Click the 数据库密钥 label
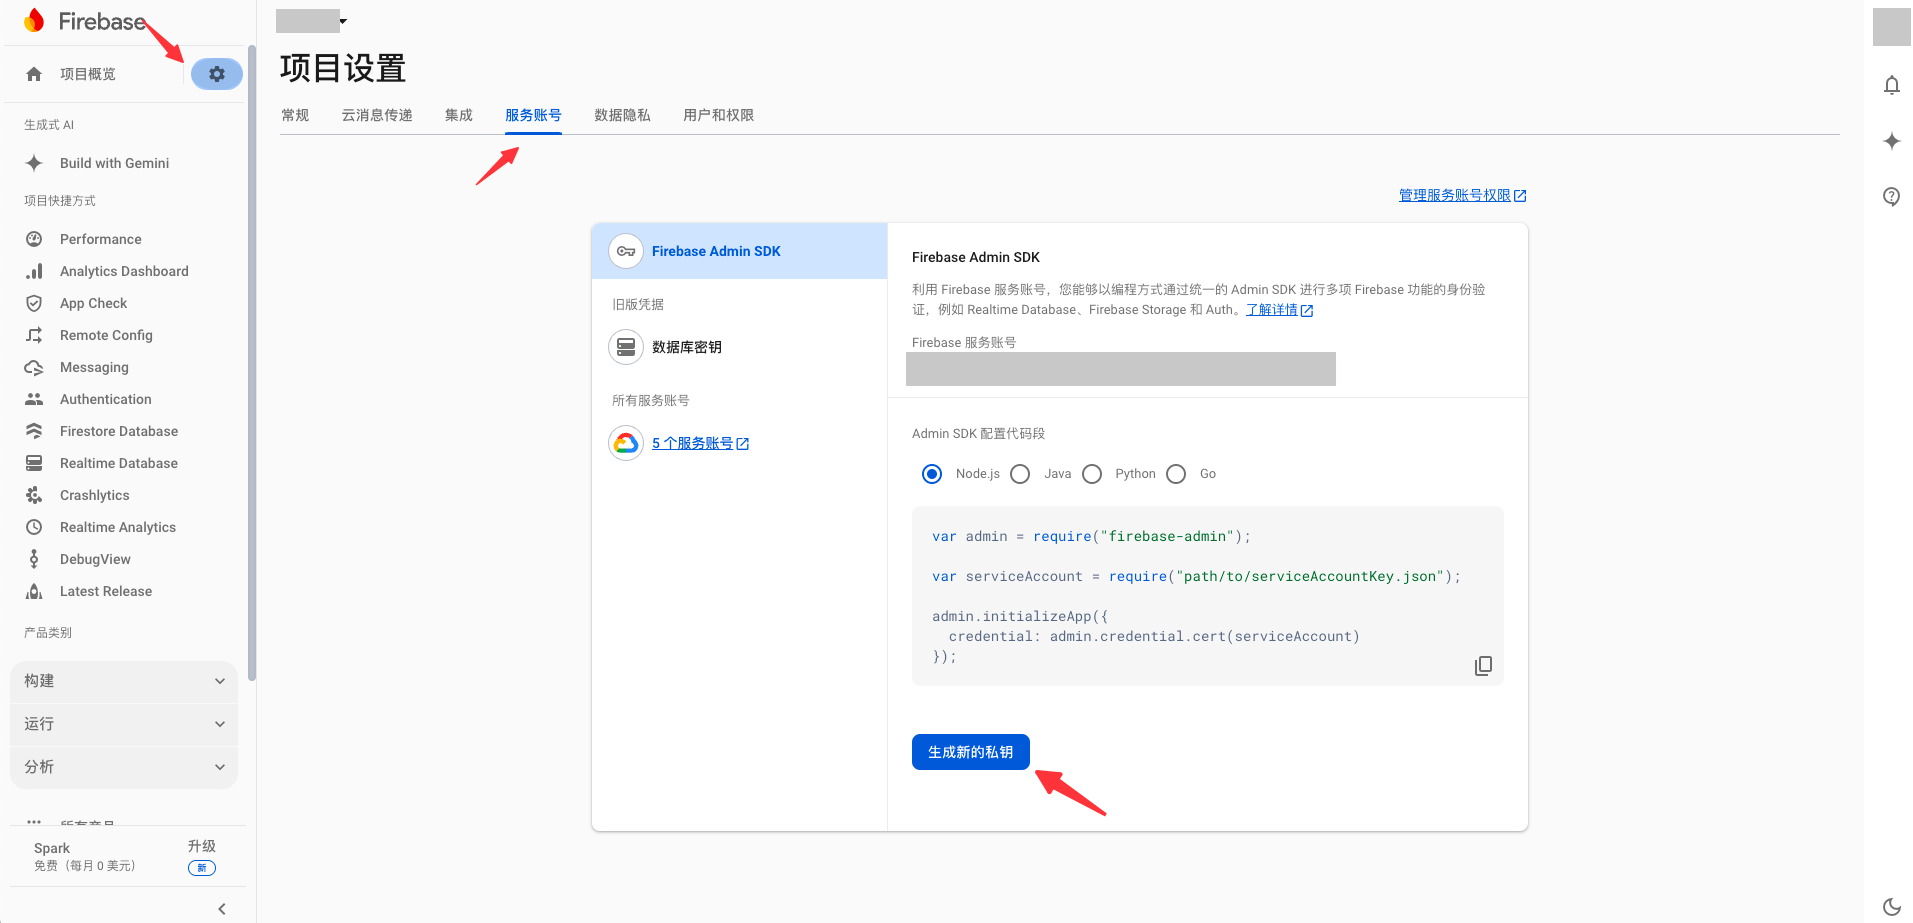Image resolution: width=1913 pixels, height=923 pixels. (x=687, y=347)
